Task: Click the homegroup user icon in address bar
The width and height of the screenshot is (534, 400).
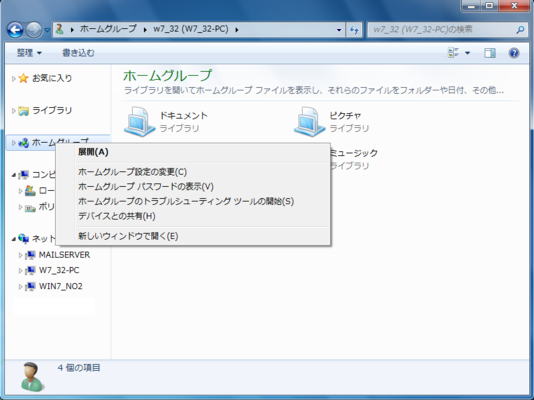Action: coord(60,30)
